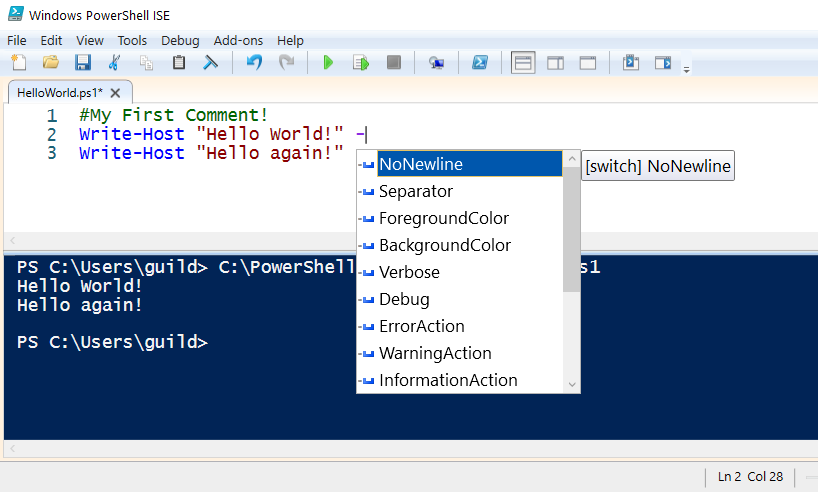This screenshot has height=492, width=818.
Task: Click script pane horizontal scroll left arrow
Action: [x=13, y=241]
